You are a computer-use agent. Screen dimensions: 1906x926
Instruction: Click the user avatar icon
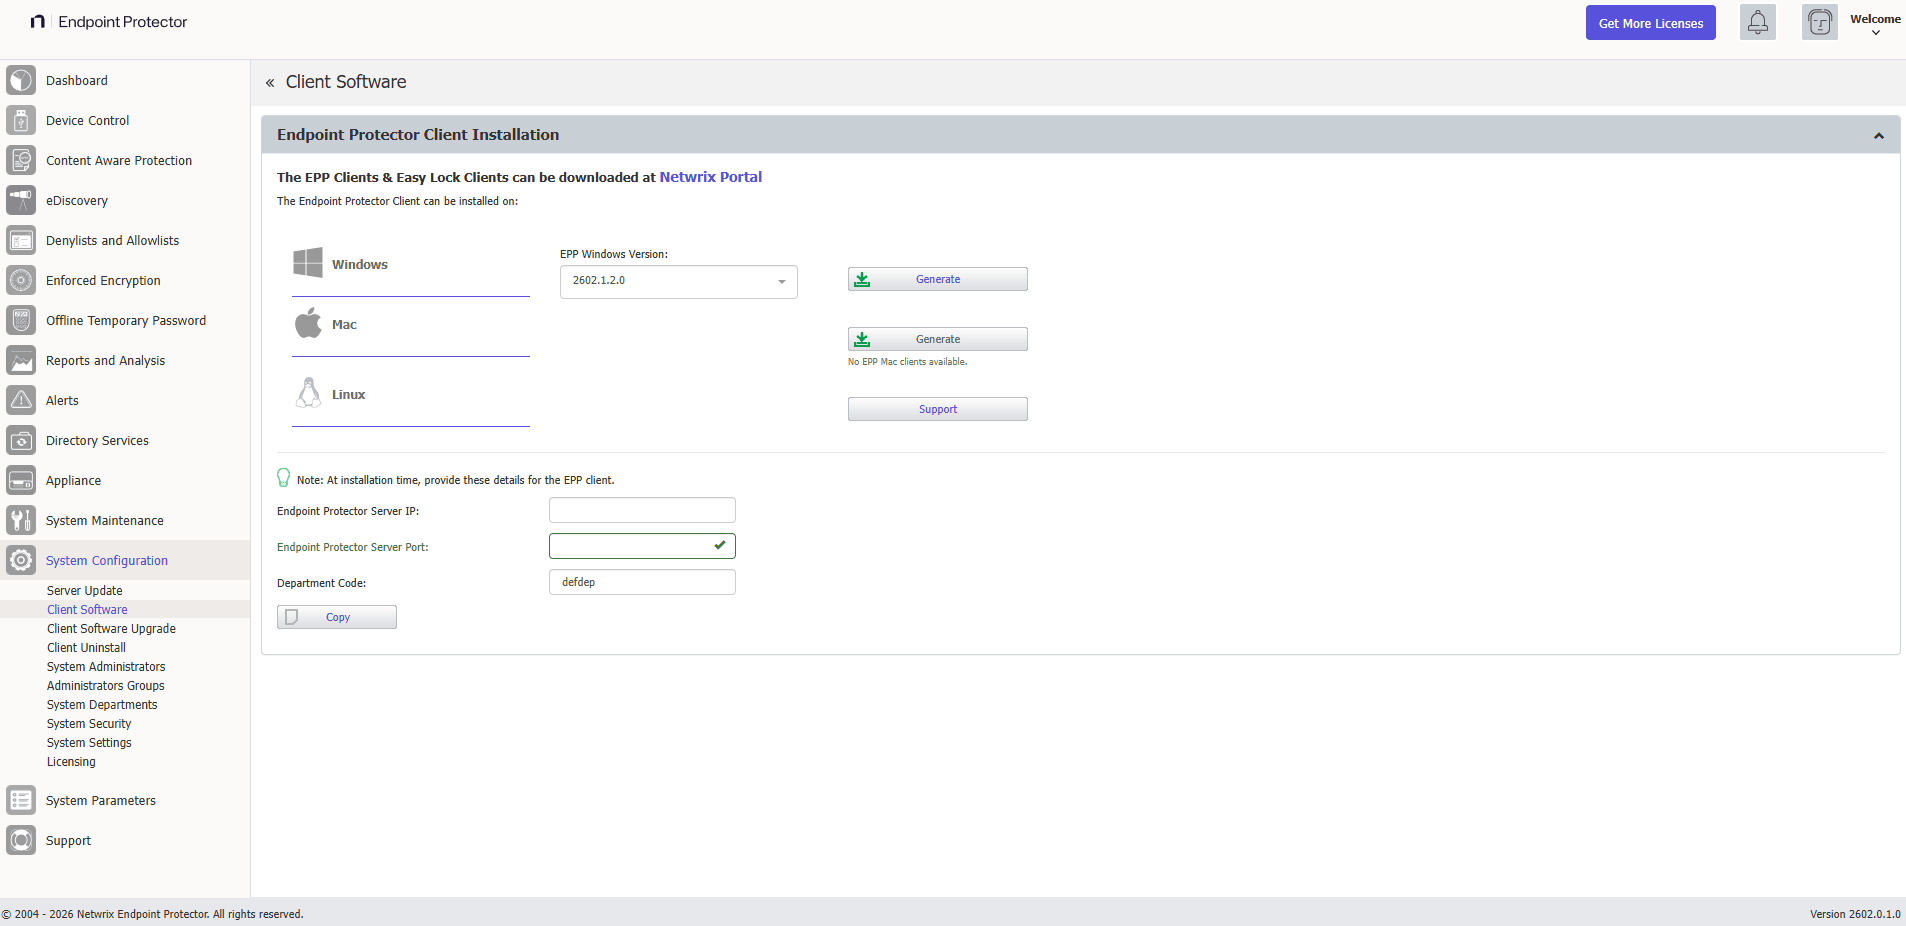[1820, 22]
